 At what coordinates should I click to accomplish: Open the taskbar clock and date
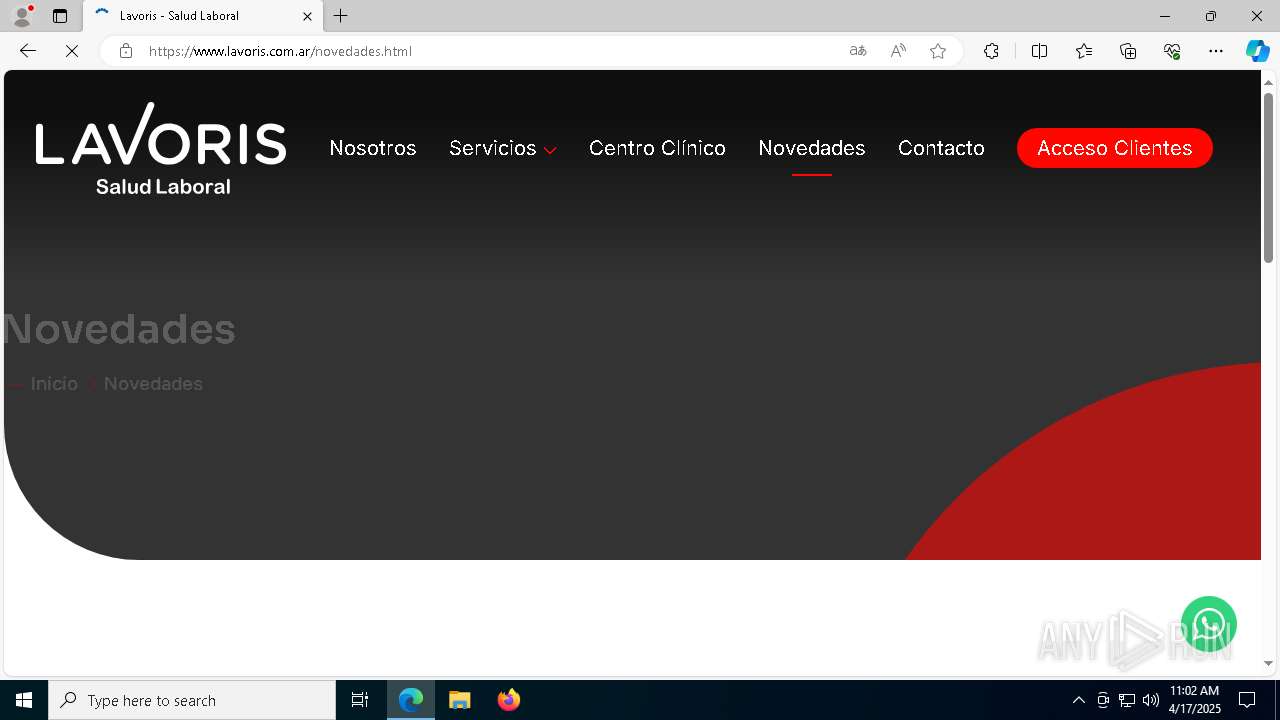click(x=1194, y=700)
